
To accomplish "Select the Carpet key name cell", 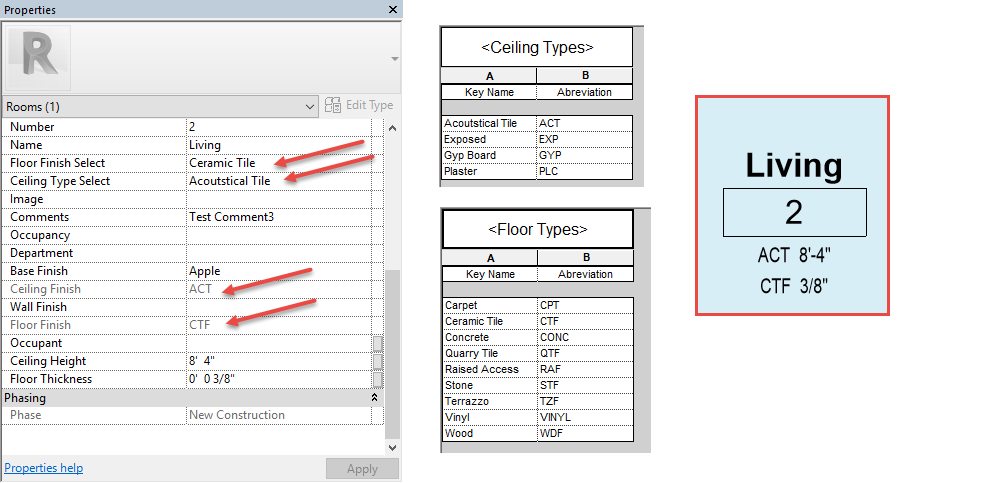I will tap(490, 305).
